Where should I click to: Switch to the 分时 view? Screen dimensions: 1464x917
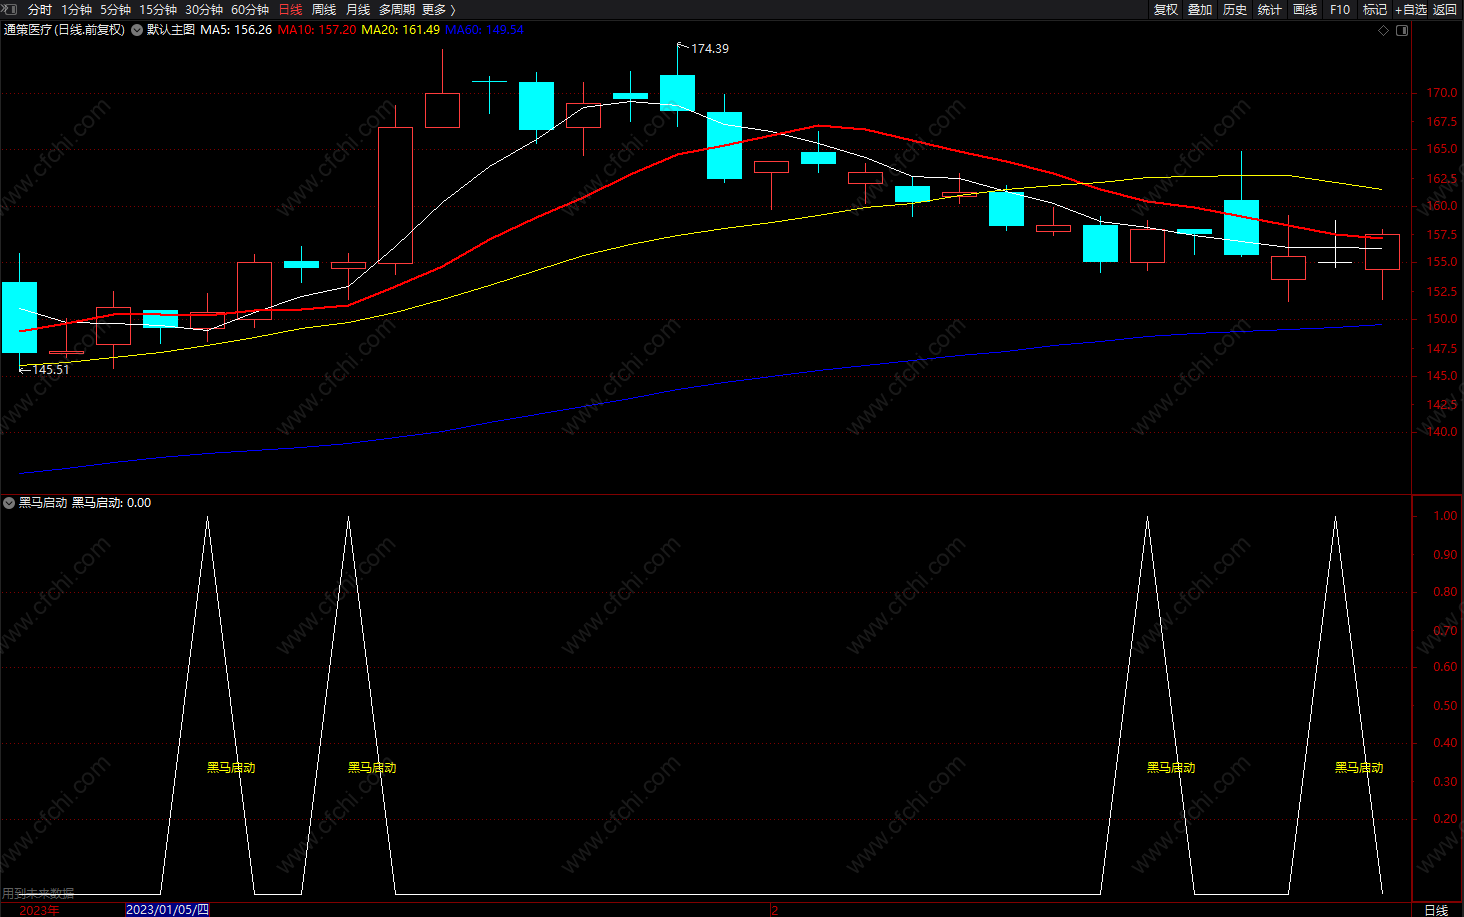pyautogui.click(x=39, y=9)
